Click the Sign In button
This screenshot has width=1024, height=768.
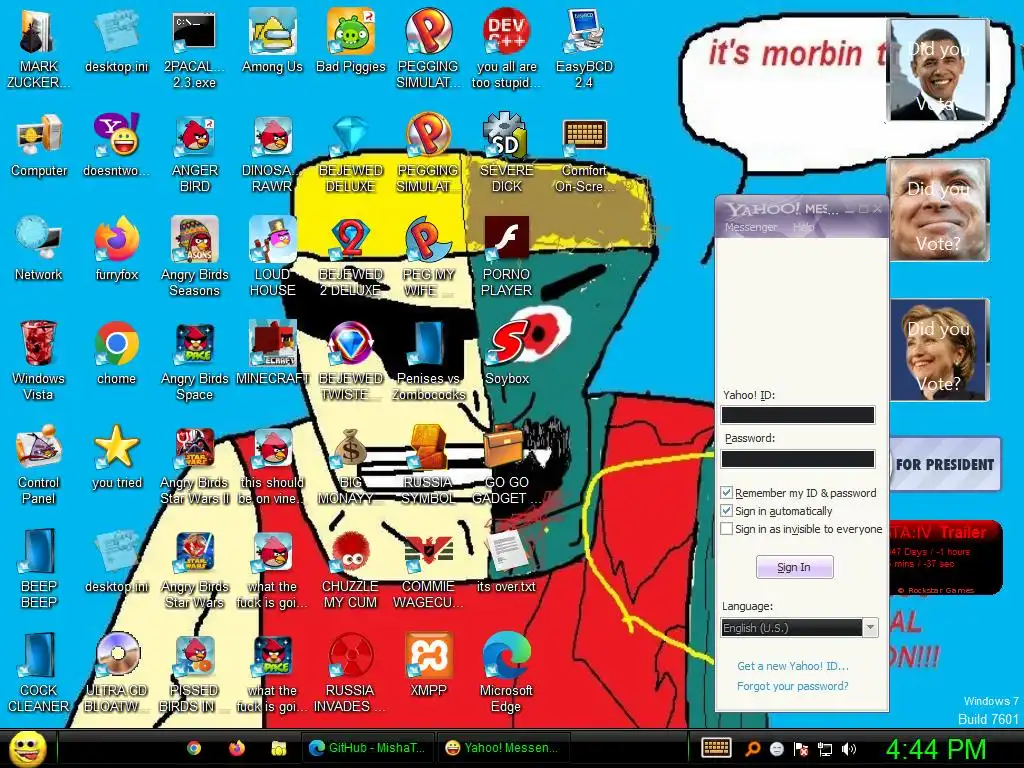(794, 567)
